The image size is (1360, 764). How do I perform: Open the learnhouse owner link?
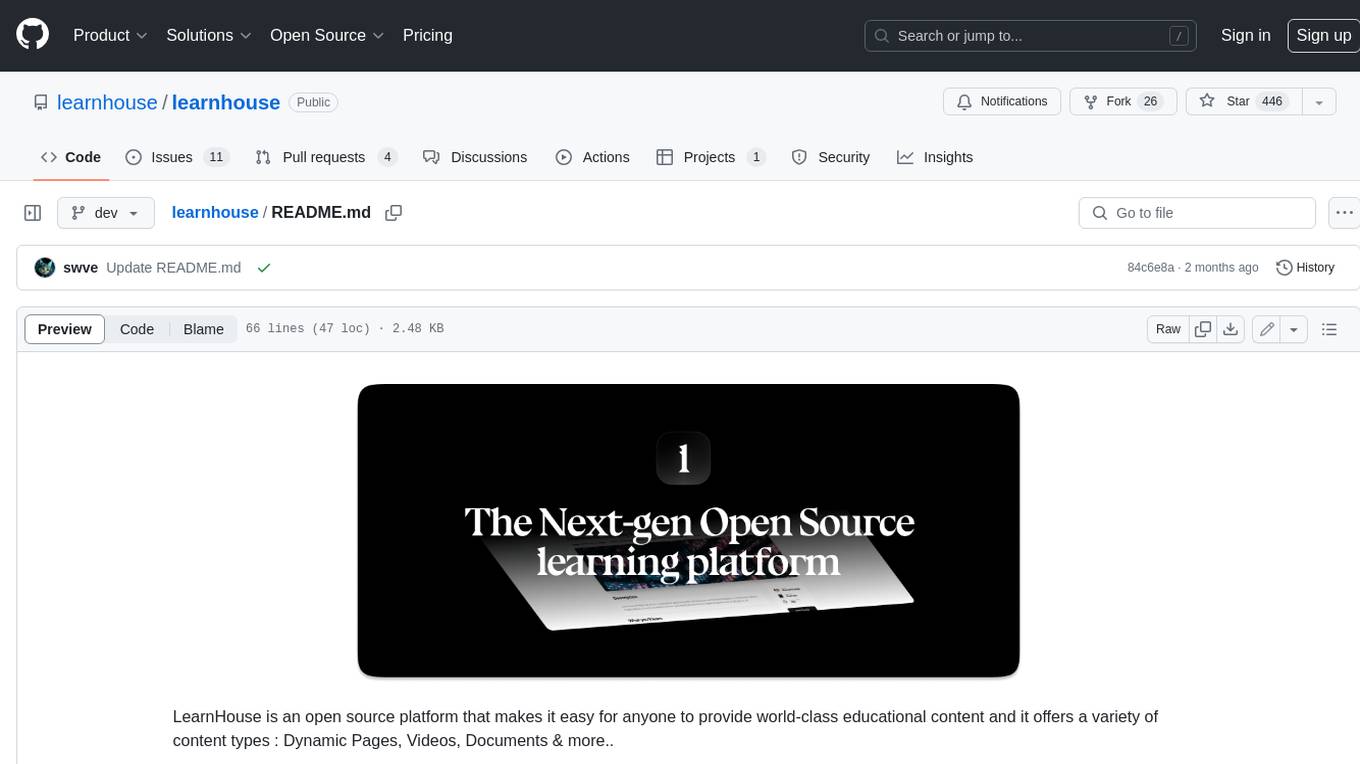[x=107, y=102]
